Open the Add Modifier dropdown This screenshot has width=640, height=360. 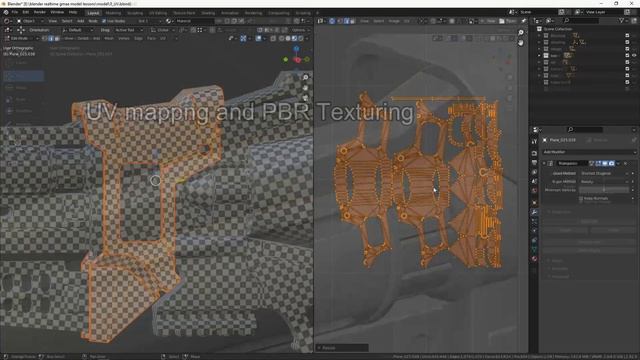click(x=589, y=152)
